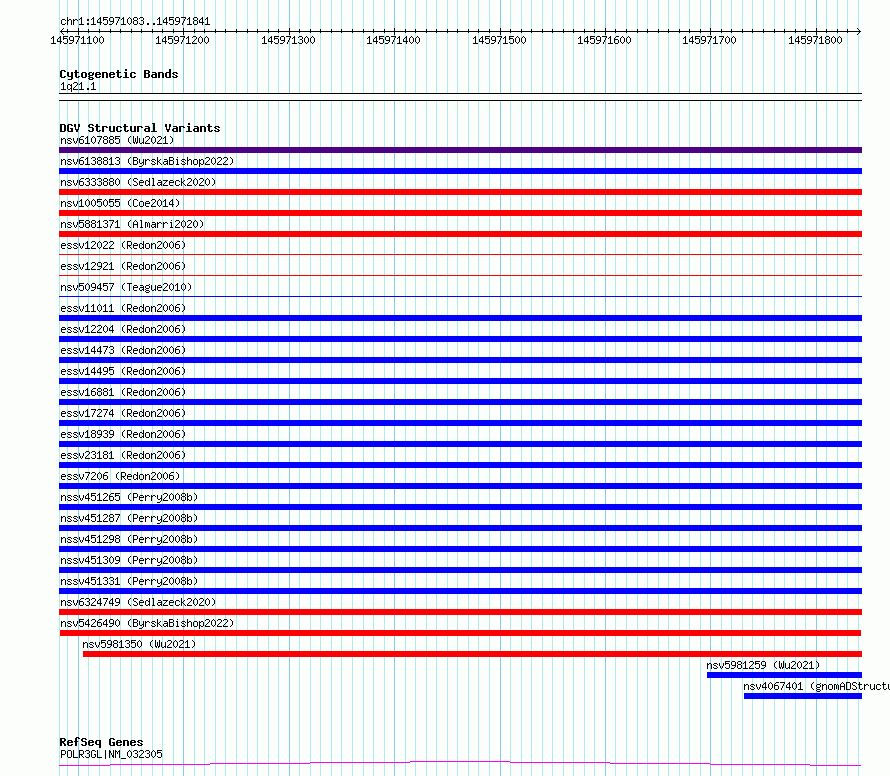Click the nsv1005055 (Coe2014) label

(x=120, y=203)
